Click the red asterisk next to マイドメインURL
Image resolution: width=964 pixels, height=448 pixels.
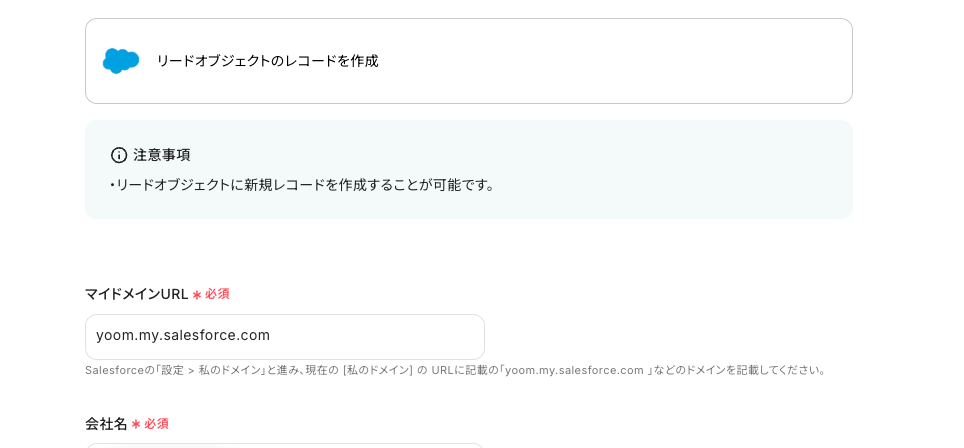click(x=196, y=295)
